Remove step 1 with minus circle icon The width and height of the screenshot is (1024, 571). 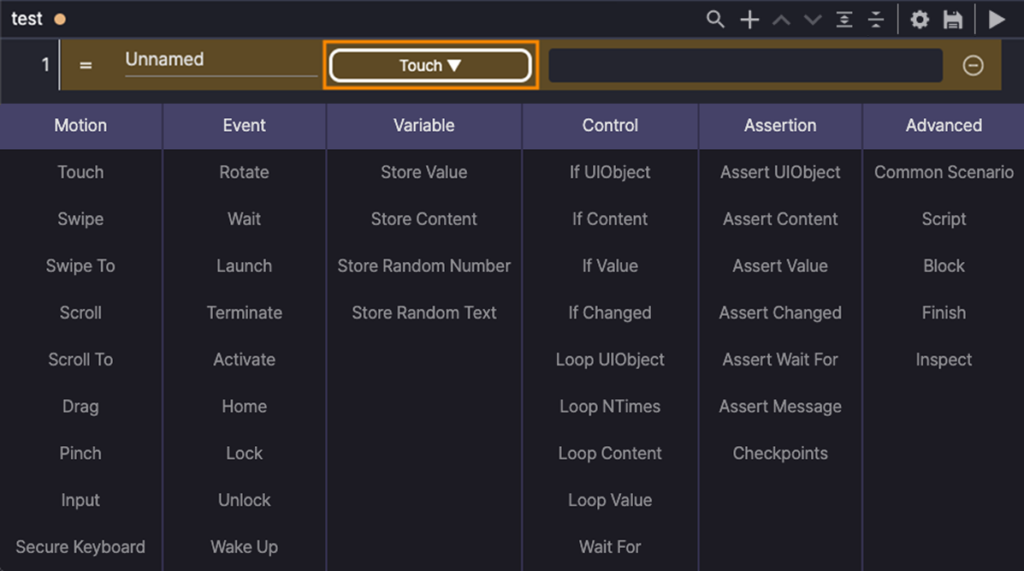coord(973,65)
